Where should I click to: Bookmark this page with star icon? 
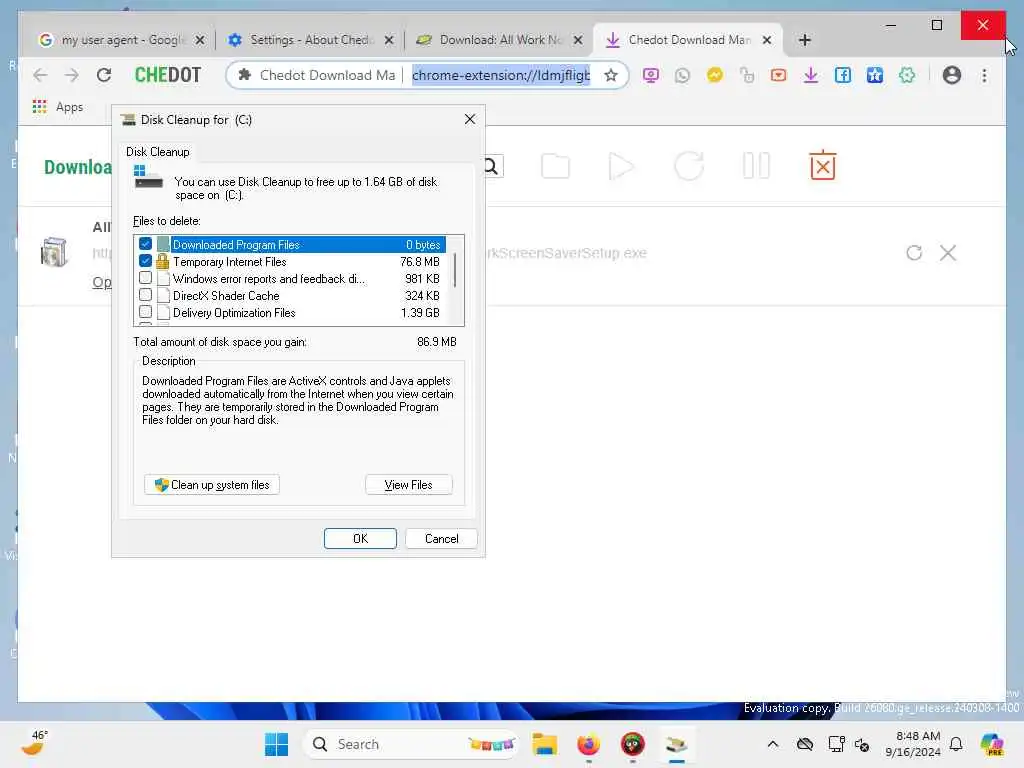coord(611,75)
